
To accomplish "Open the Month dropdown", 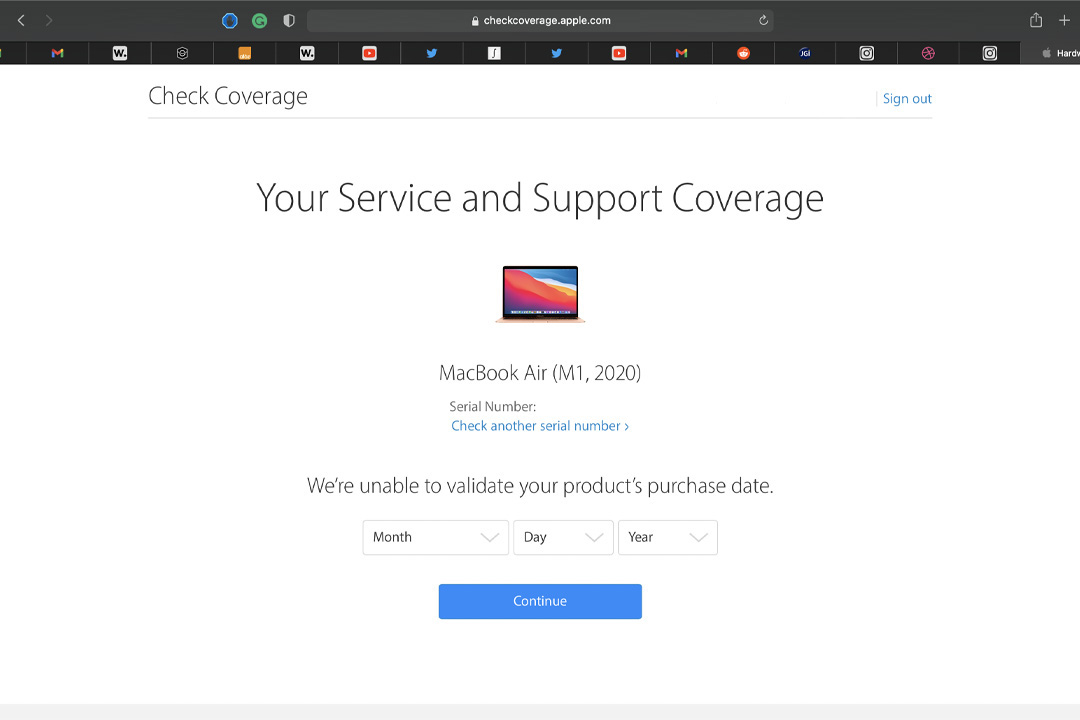I will pos(435,537).
